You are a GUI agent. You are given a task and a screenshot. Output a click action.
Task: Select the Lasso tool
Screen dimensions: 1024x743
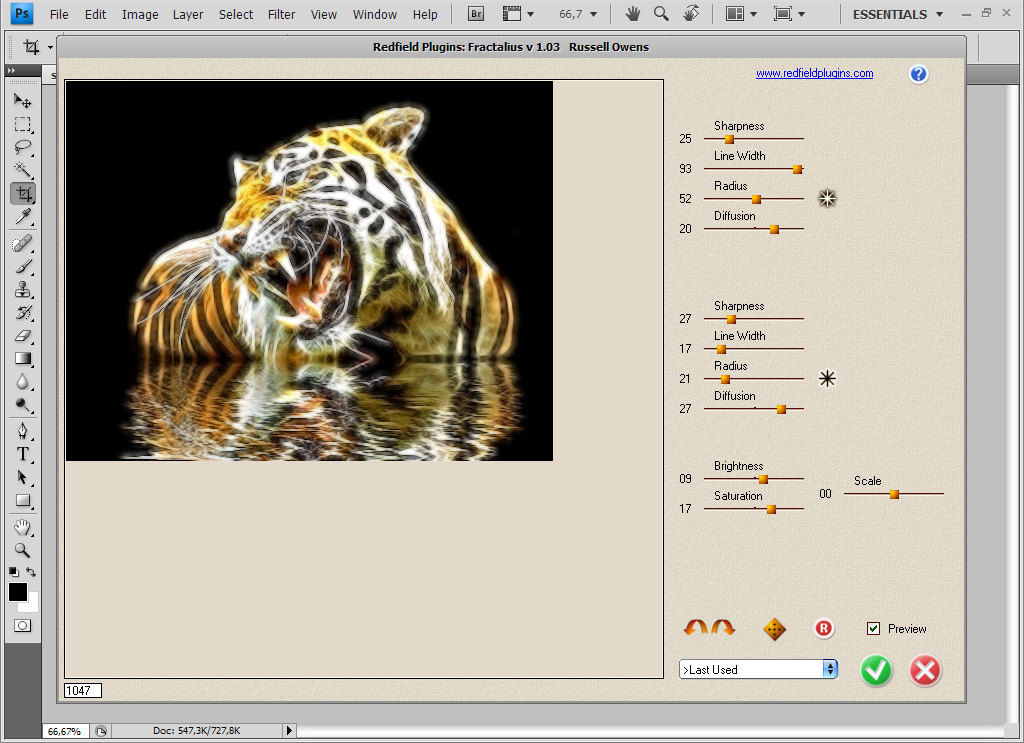23,147
